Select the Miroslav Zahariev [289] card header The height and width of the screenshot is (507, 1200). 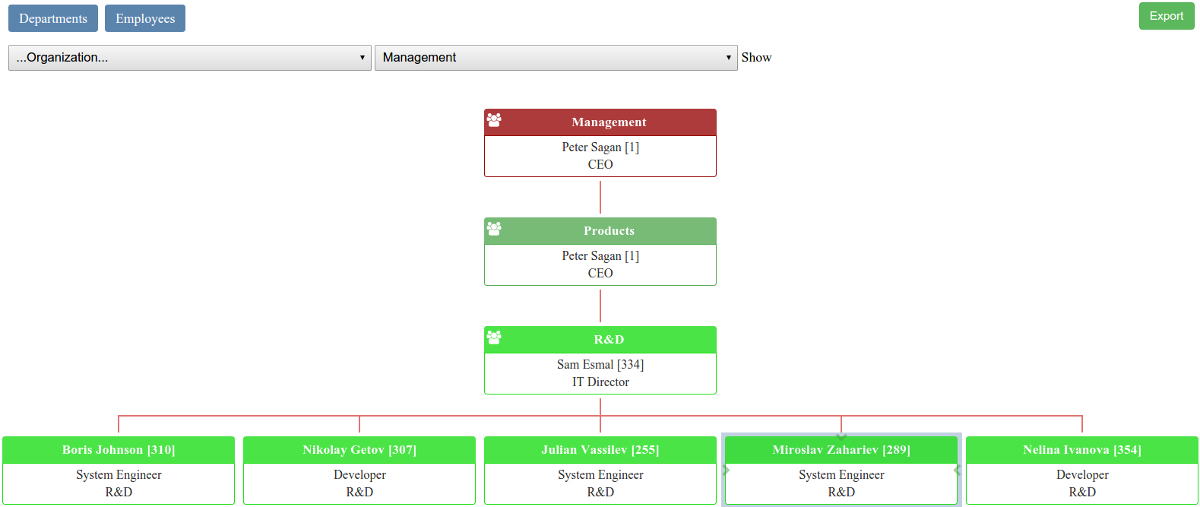point(841,450)
